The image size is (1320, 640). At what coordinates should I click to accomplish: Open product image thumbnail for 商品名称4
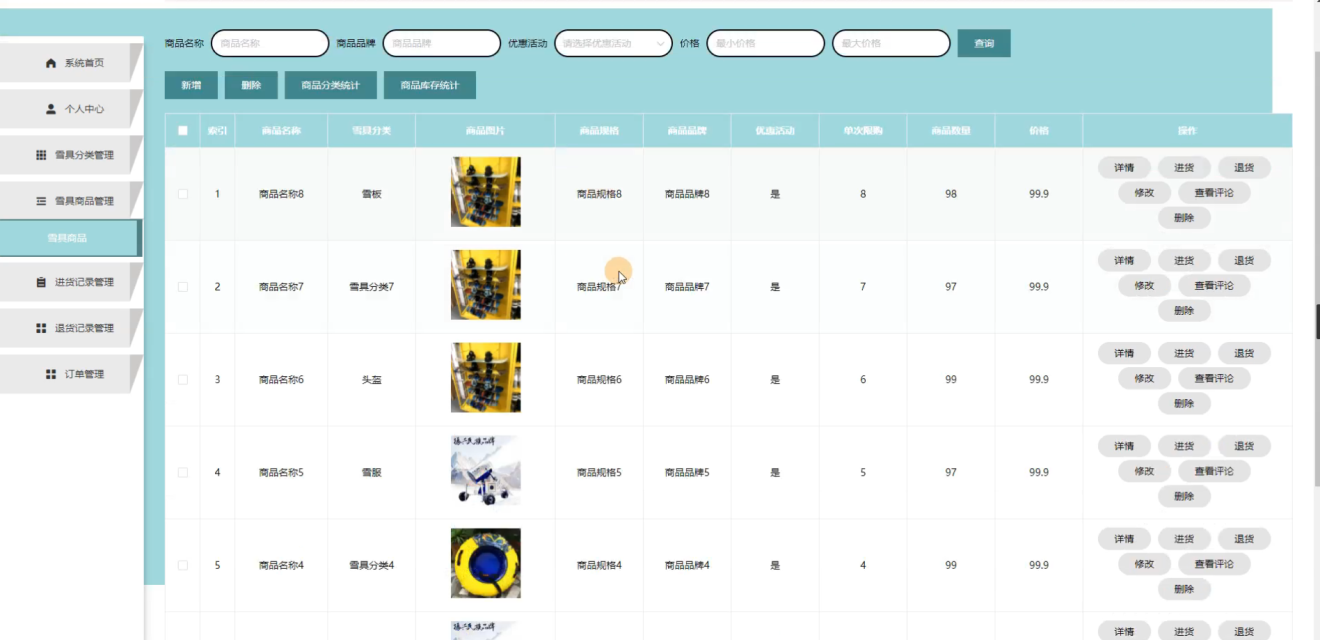(x=486, y=563)
